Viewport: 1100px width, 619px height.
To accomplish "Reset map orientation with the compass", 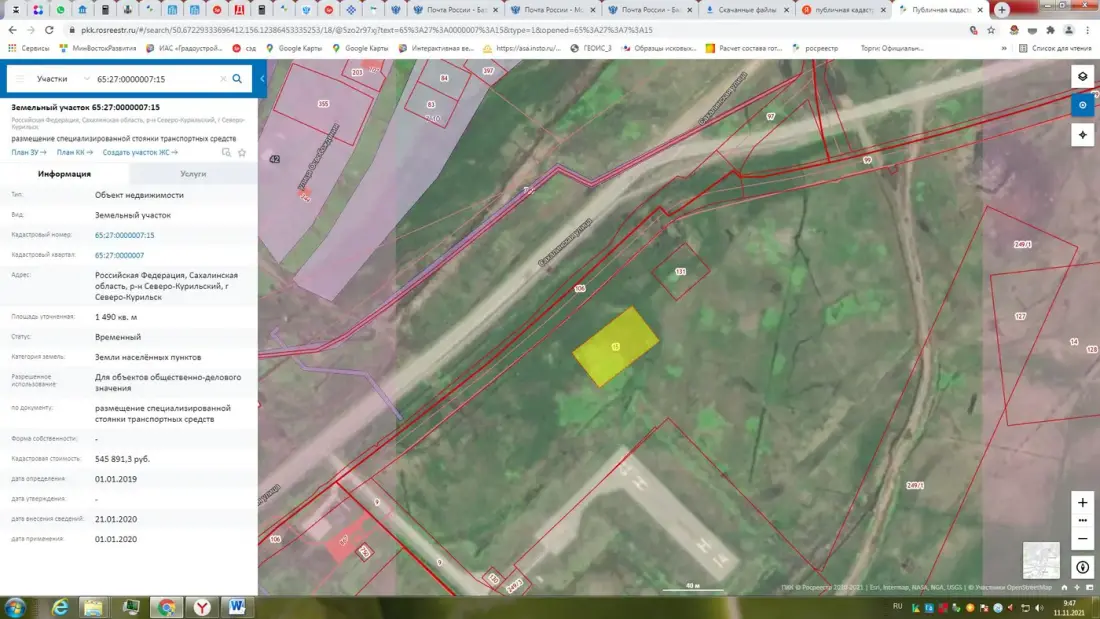I will [x=1082, y=567].
